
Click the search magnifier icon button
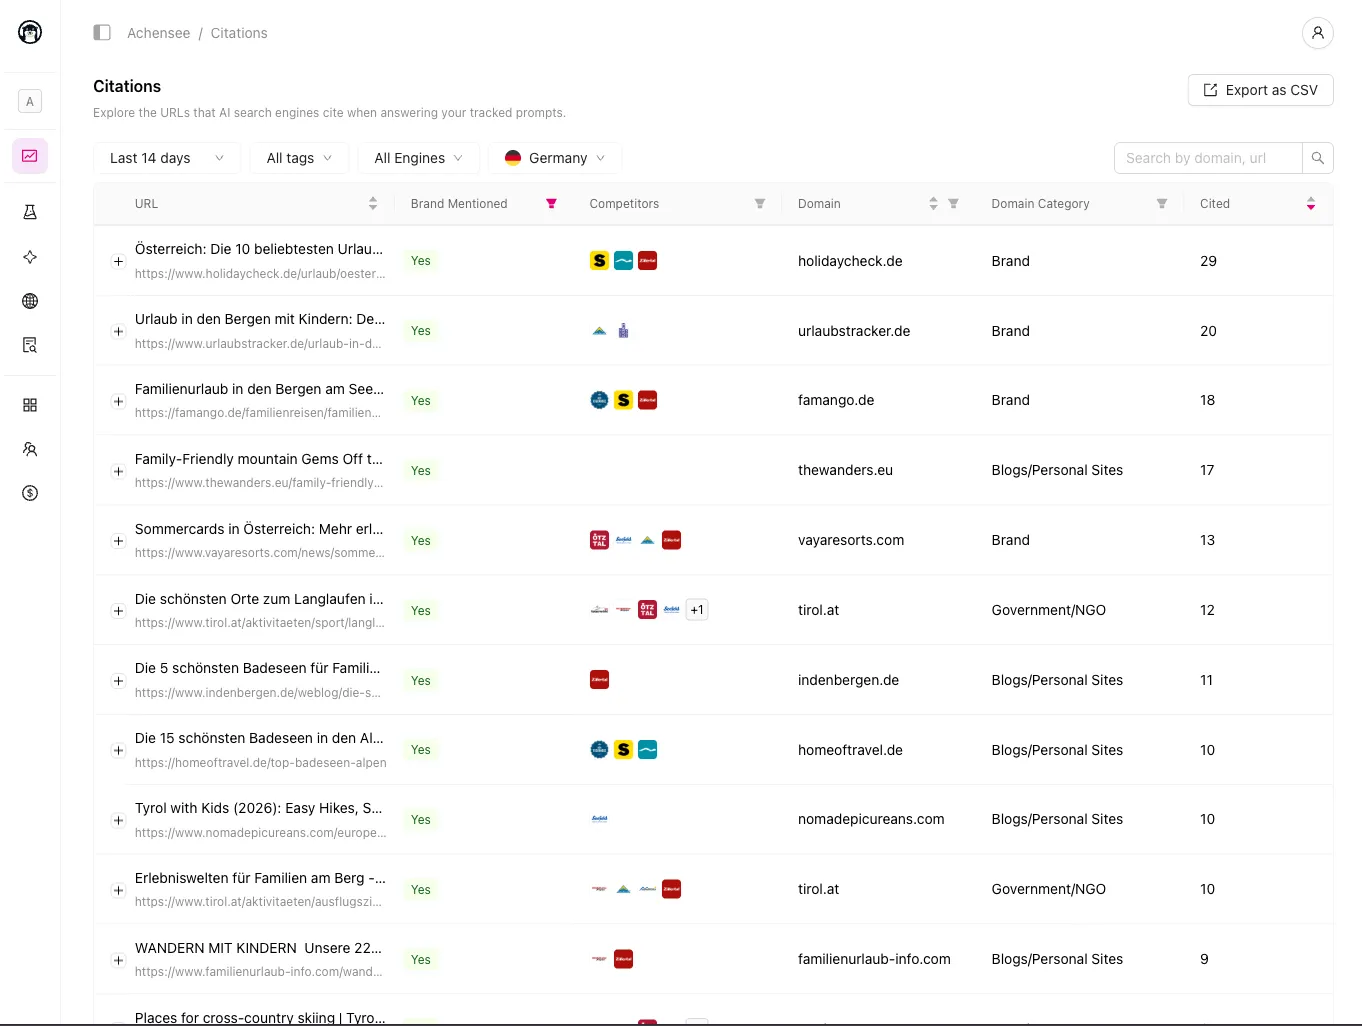pyautogui.click(x=1317, y=158)
